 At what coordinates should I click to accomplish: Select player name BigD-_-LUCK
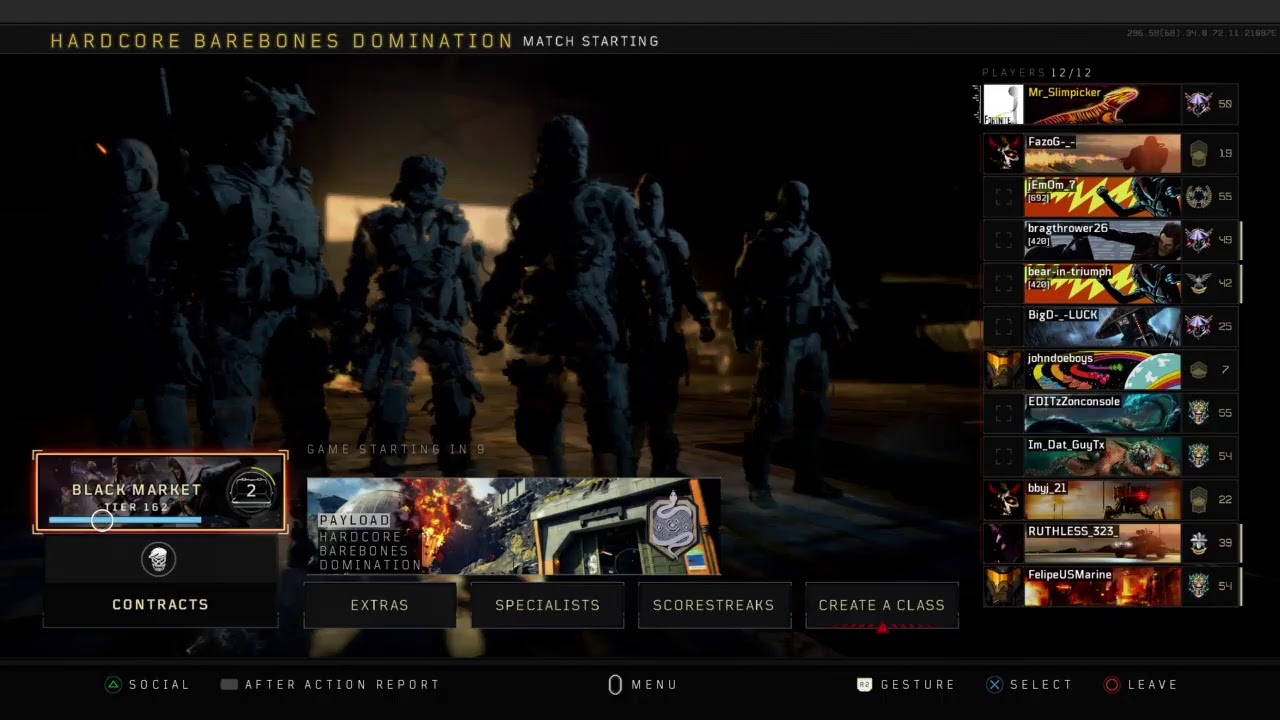point(1063,315)
